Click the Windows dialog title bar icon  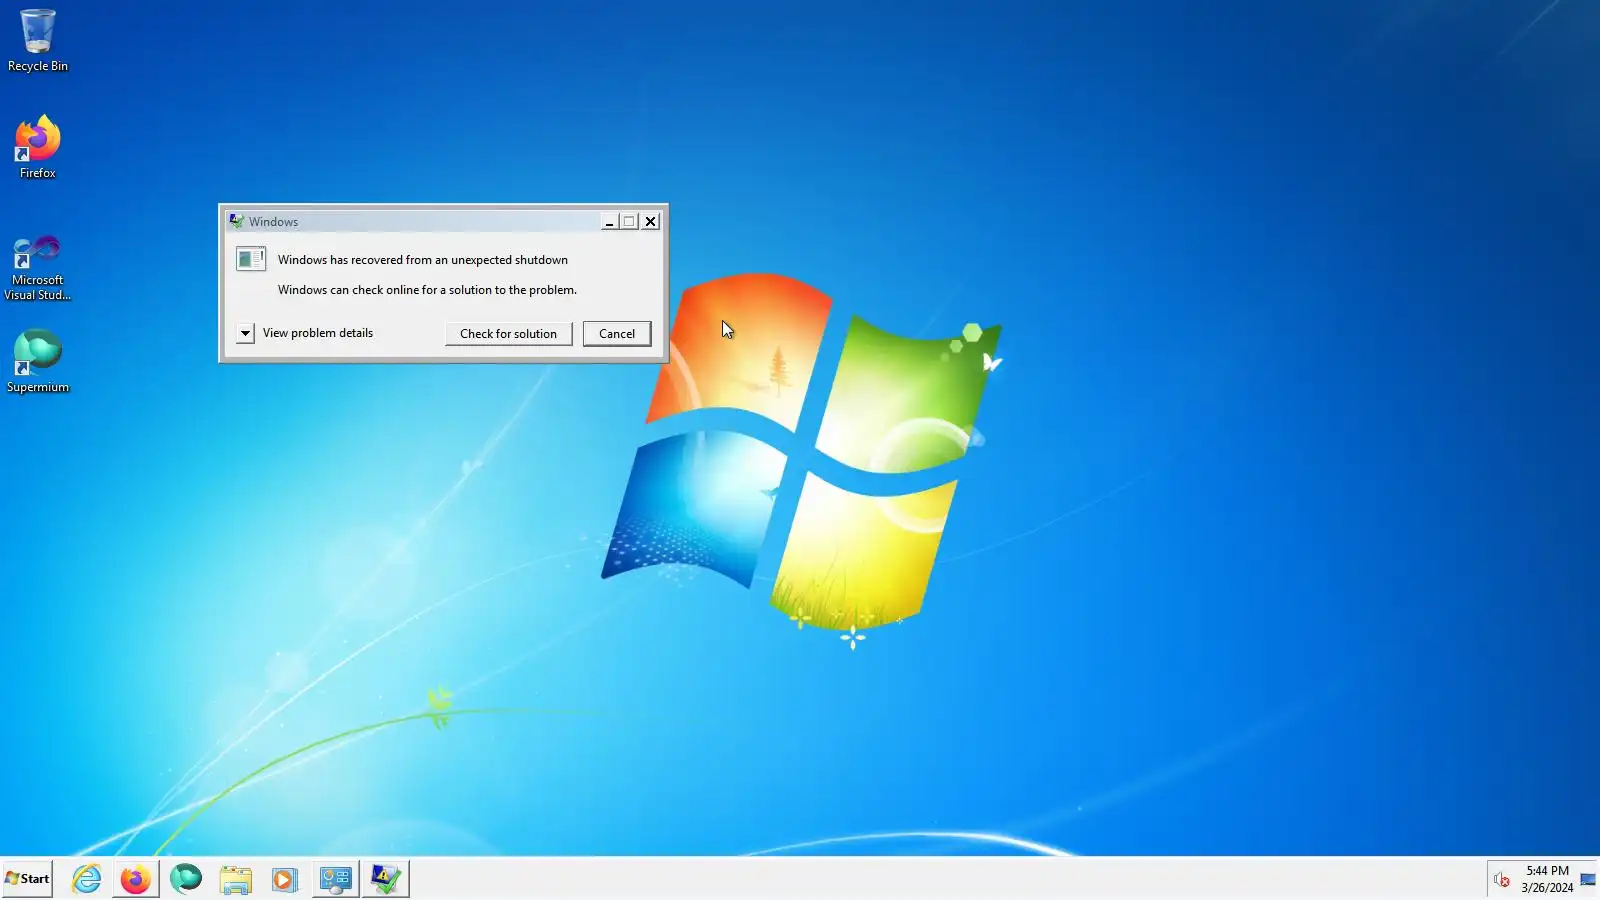(236, 221)
